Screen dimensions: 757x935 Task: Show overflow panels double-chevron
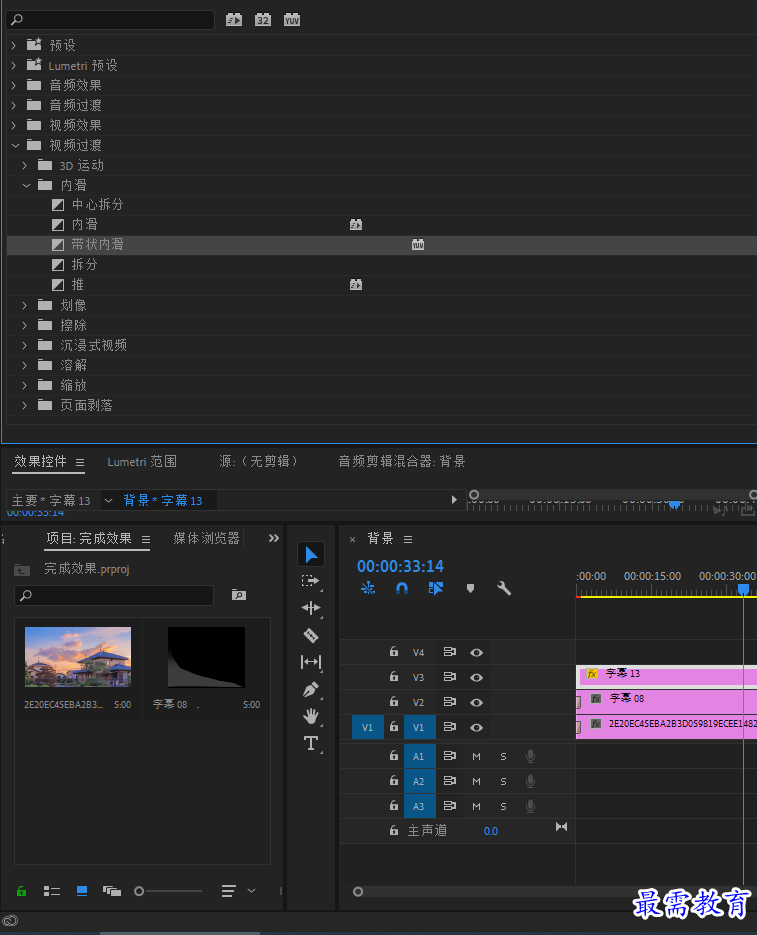[x=274, y=538]
